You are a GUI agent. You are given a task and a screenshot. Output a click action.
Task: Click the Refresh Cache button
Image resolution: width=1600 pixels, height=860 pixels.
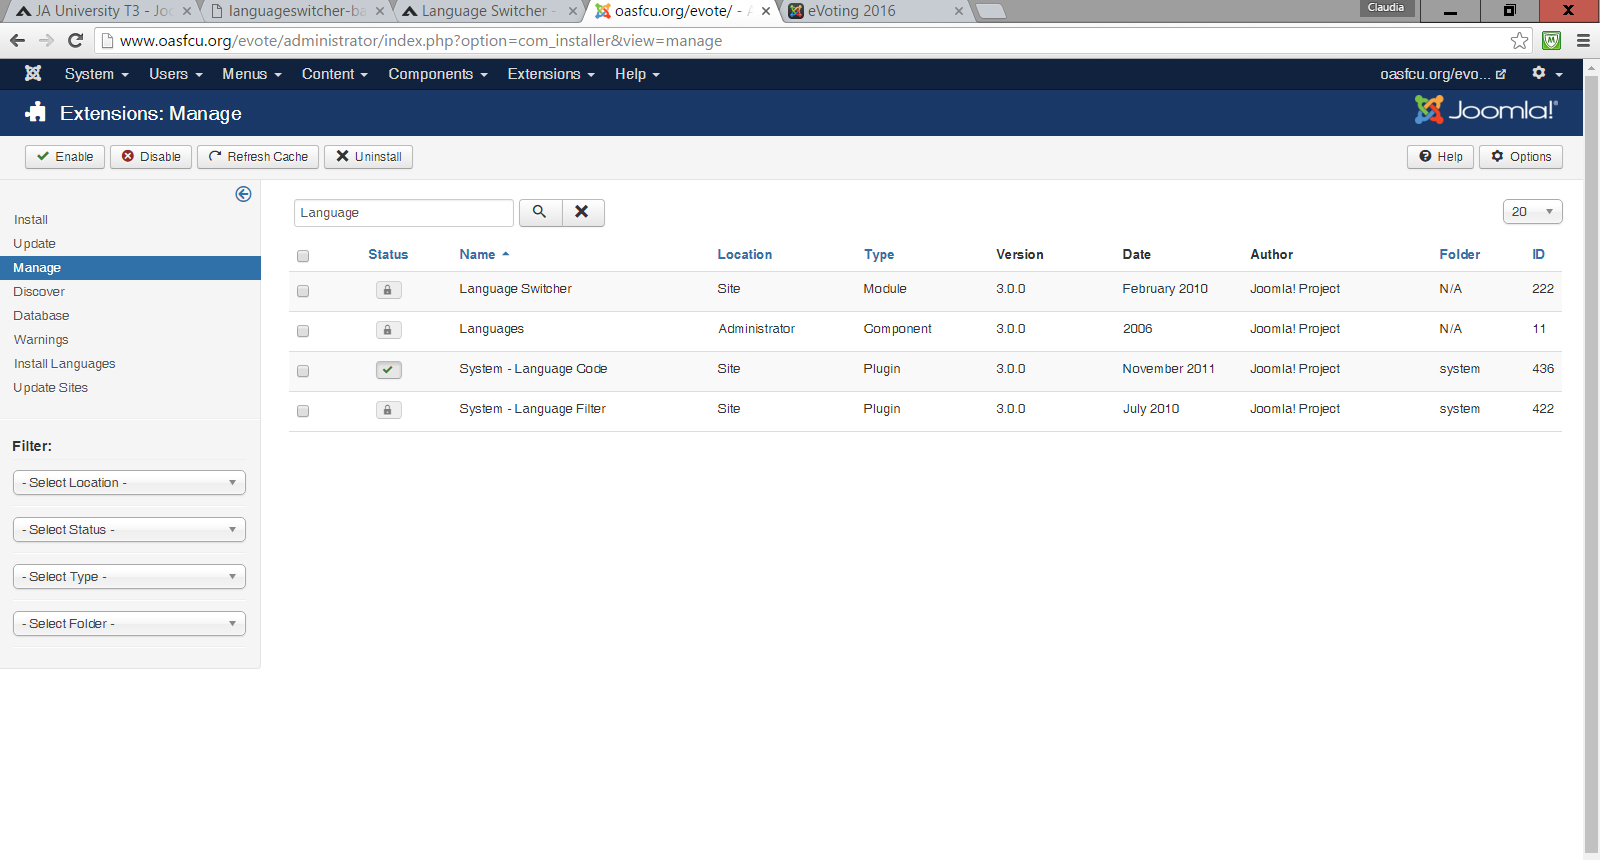[258, 157]
